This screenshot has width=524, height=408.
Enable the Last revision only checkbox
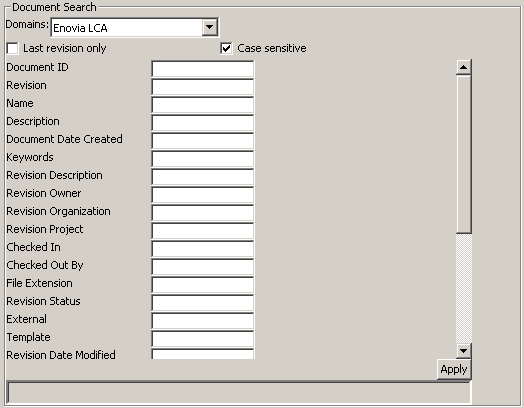12,48
